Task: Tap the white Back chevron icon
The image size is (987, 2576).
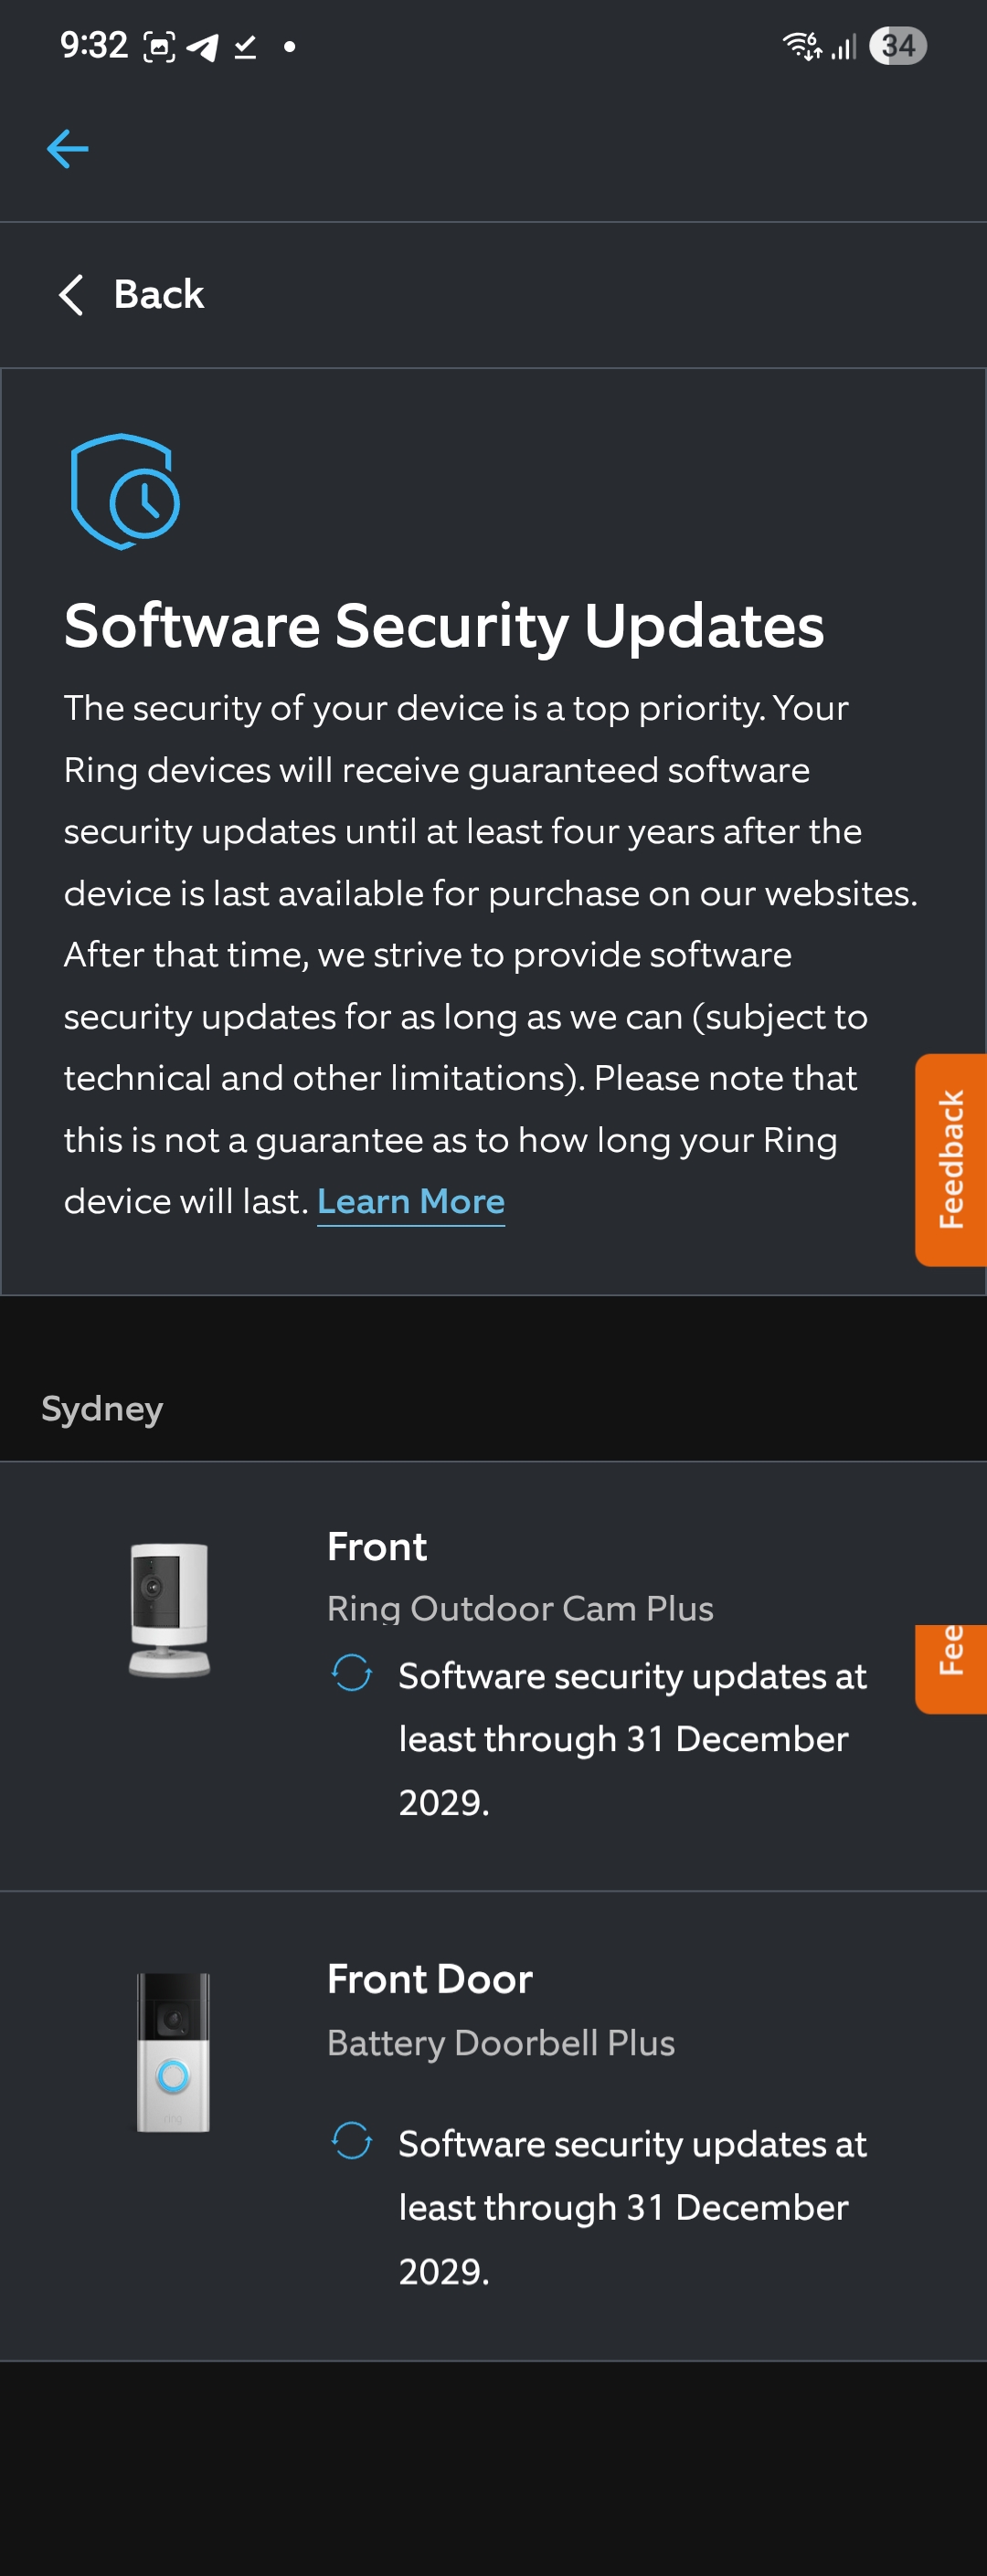Action: pos(71,295)
